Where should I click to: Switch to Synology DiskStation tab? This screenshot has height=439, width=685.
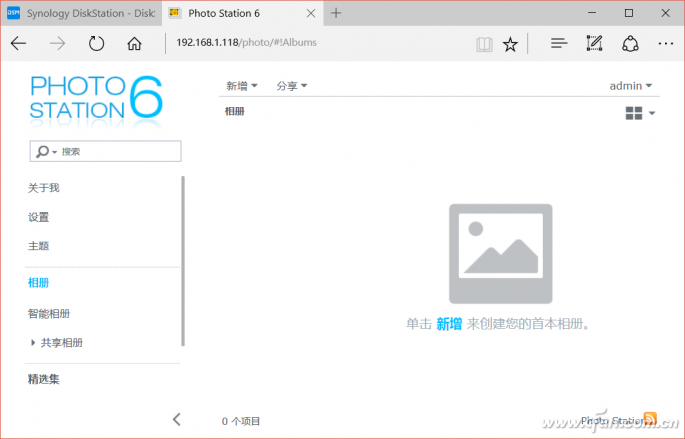click(80, 13)
